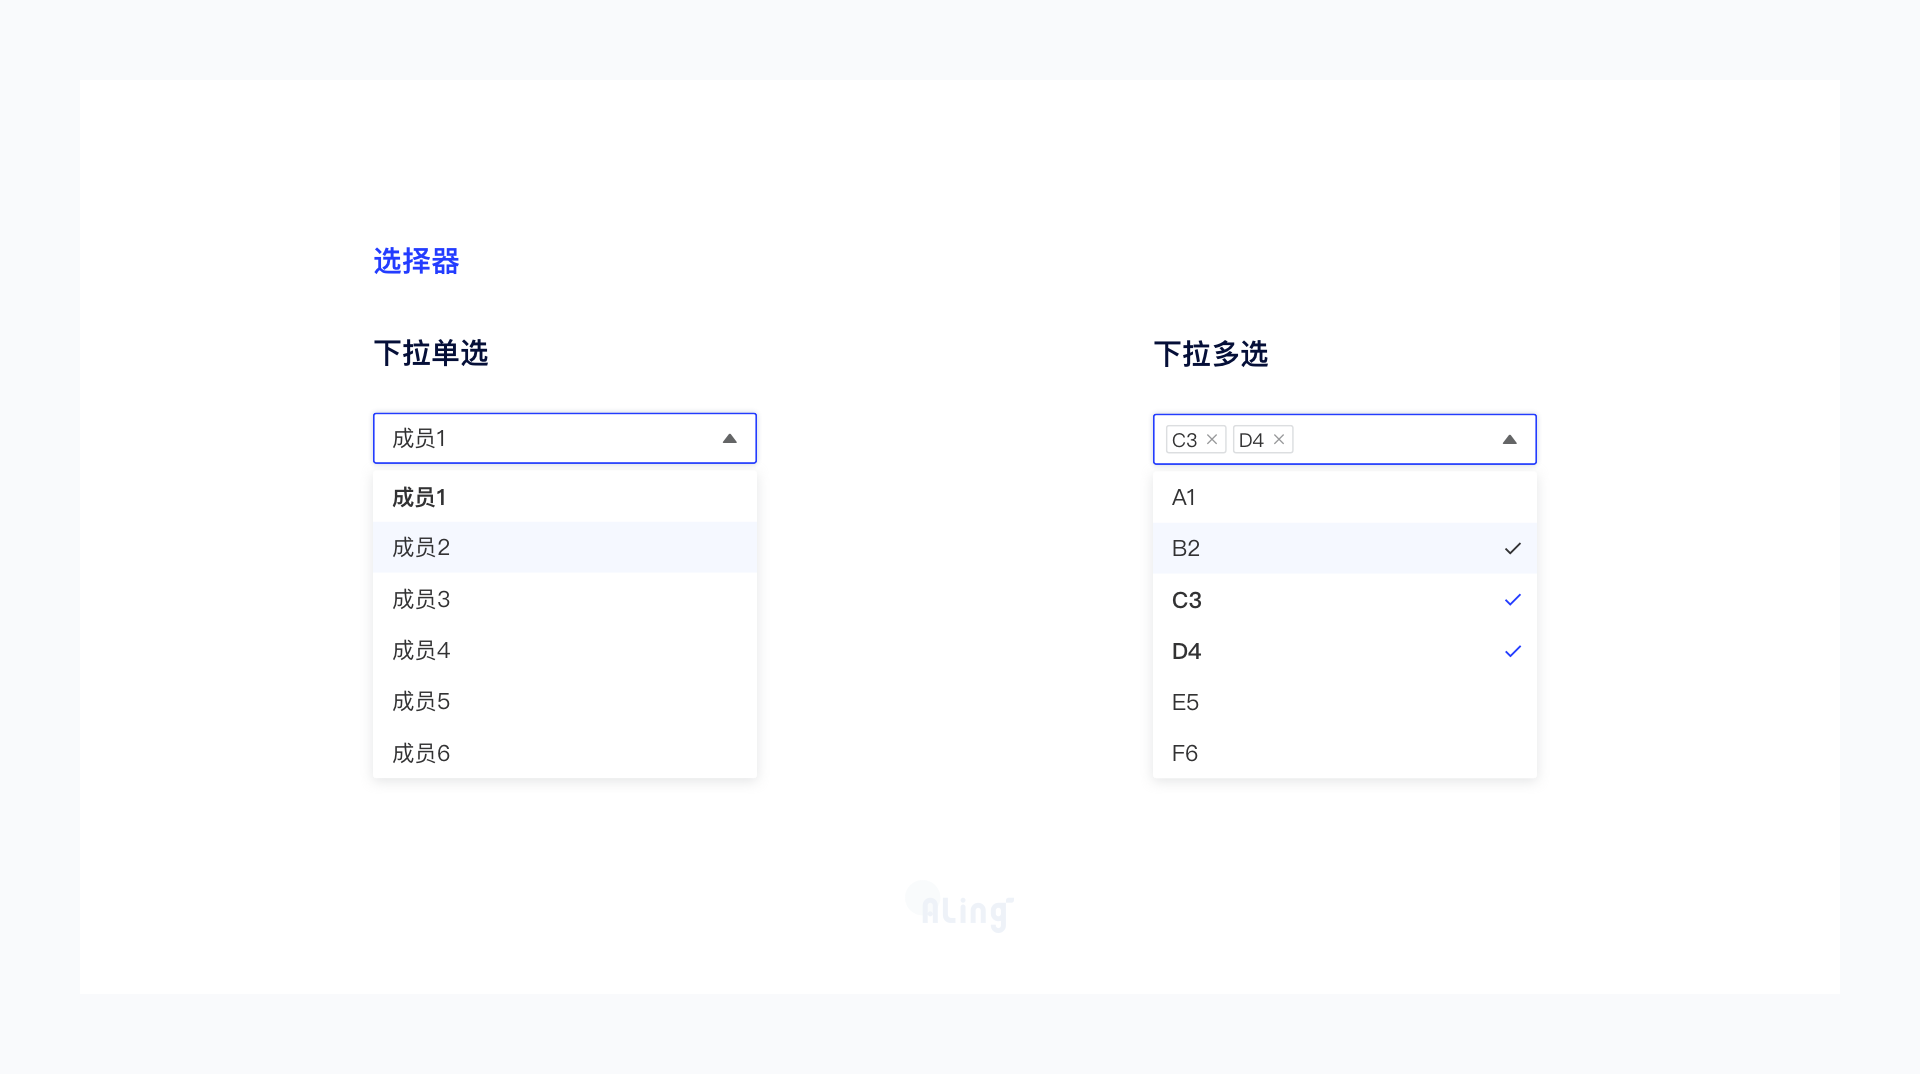Select option A1 in multi-select list
Screen dimensions: 1920x1074
[1184, 497]
